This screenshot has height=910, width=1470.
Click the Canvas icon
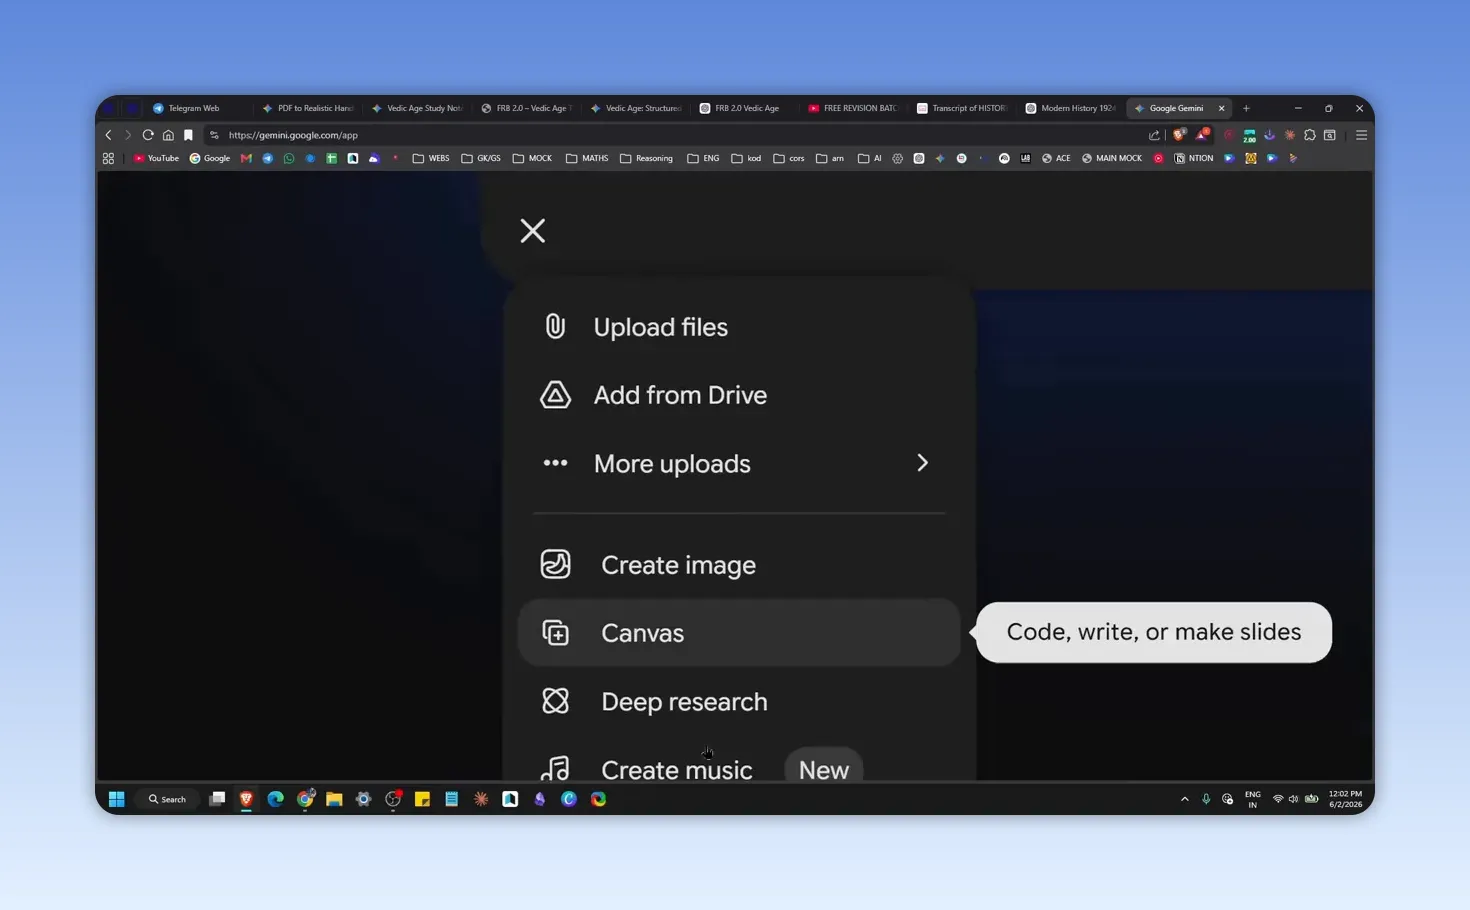click(555, 633)
